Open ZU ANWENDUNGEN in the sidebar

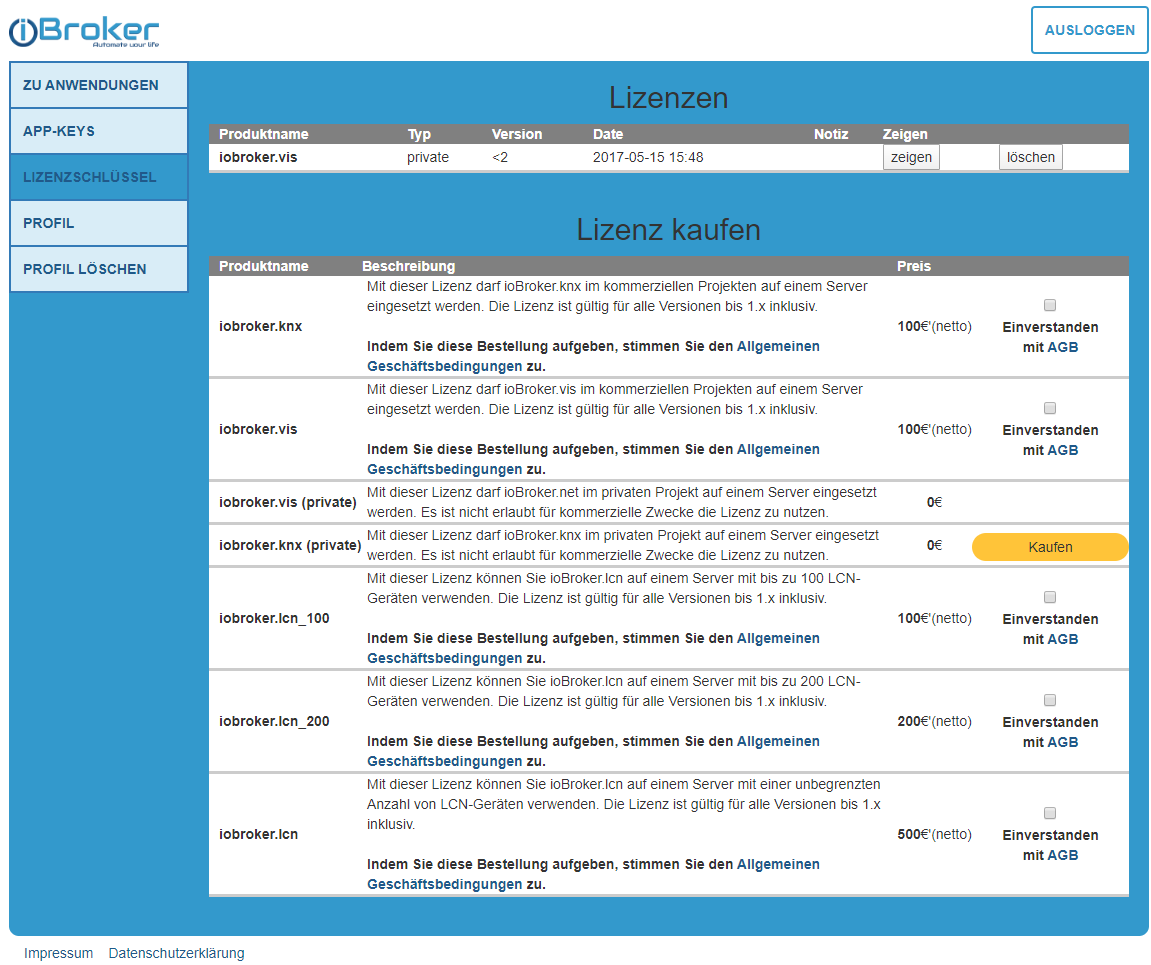click(x=98, y=85)
